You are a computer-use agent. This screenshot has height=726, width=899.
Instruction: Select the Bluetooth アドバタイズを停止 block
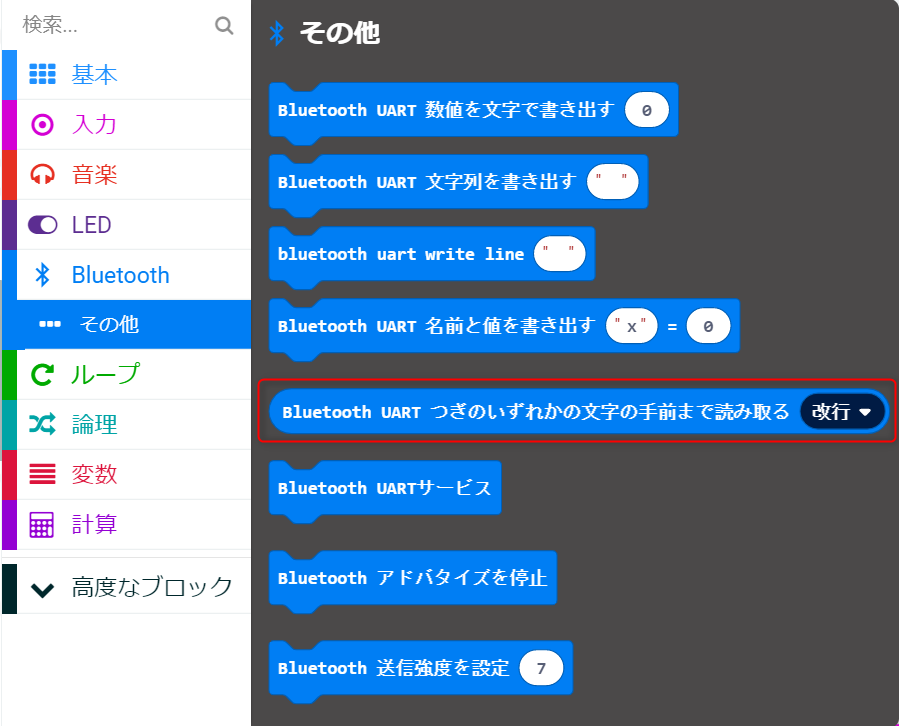413,578
